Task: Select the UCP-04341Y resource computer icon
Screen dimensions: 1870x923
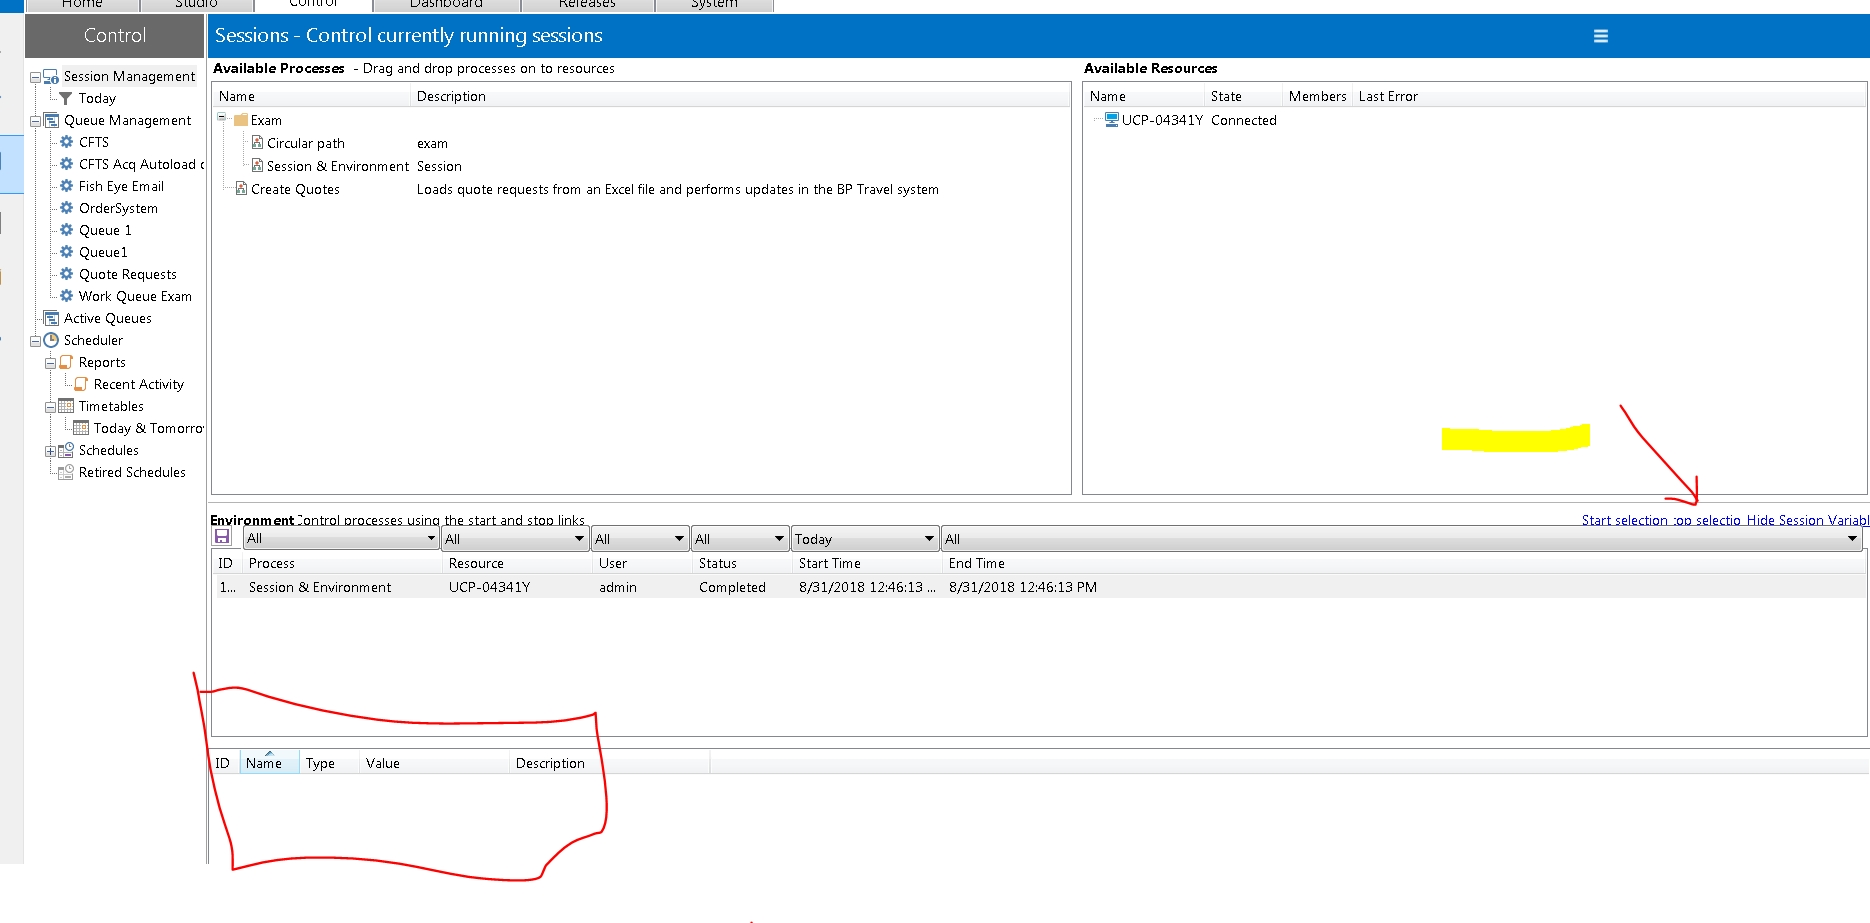Action: pos(1111,120)
